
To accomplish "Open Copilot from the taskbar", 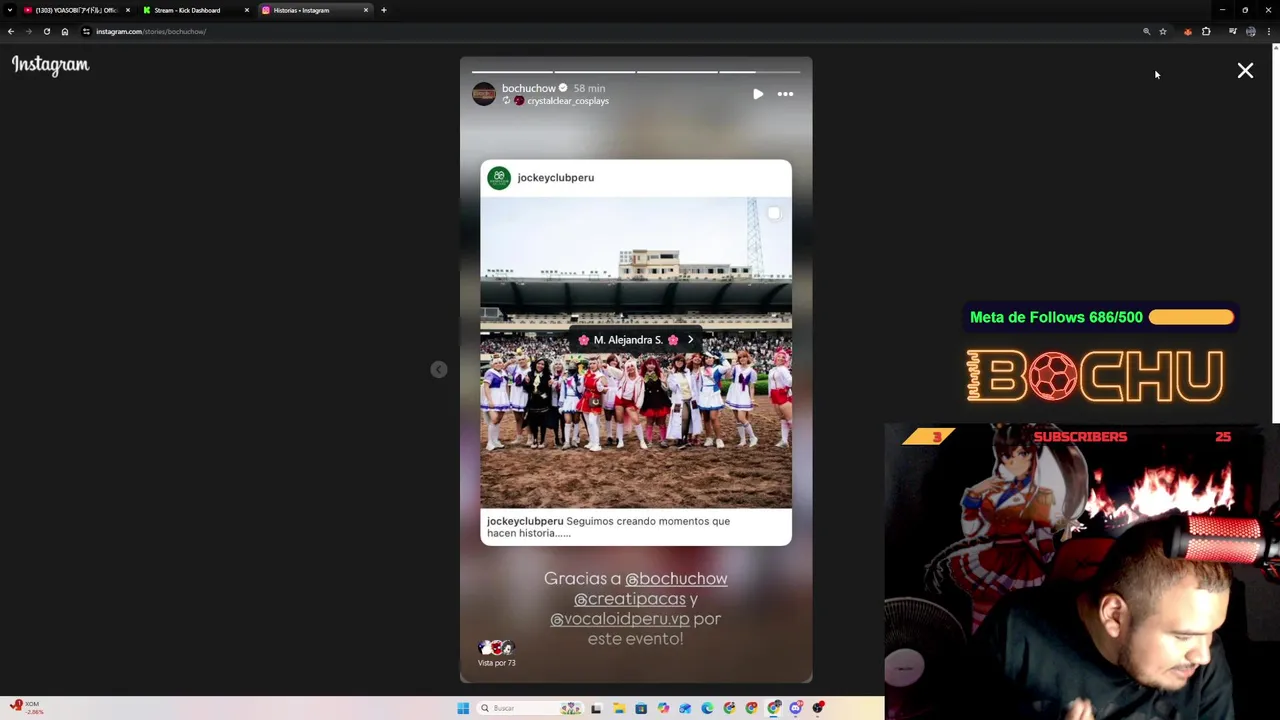I will click(663, 708).
